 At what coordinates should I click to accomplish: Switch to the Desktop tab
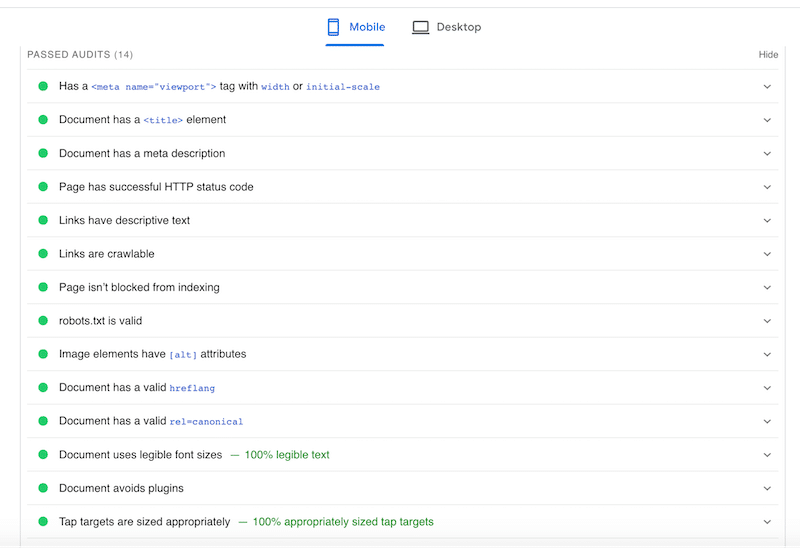pyautogui.click(x=446, y=27)
